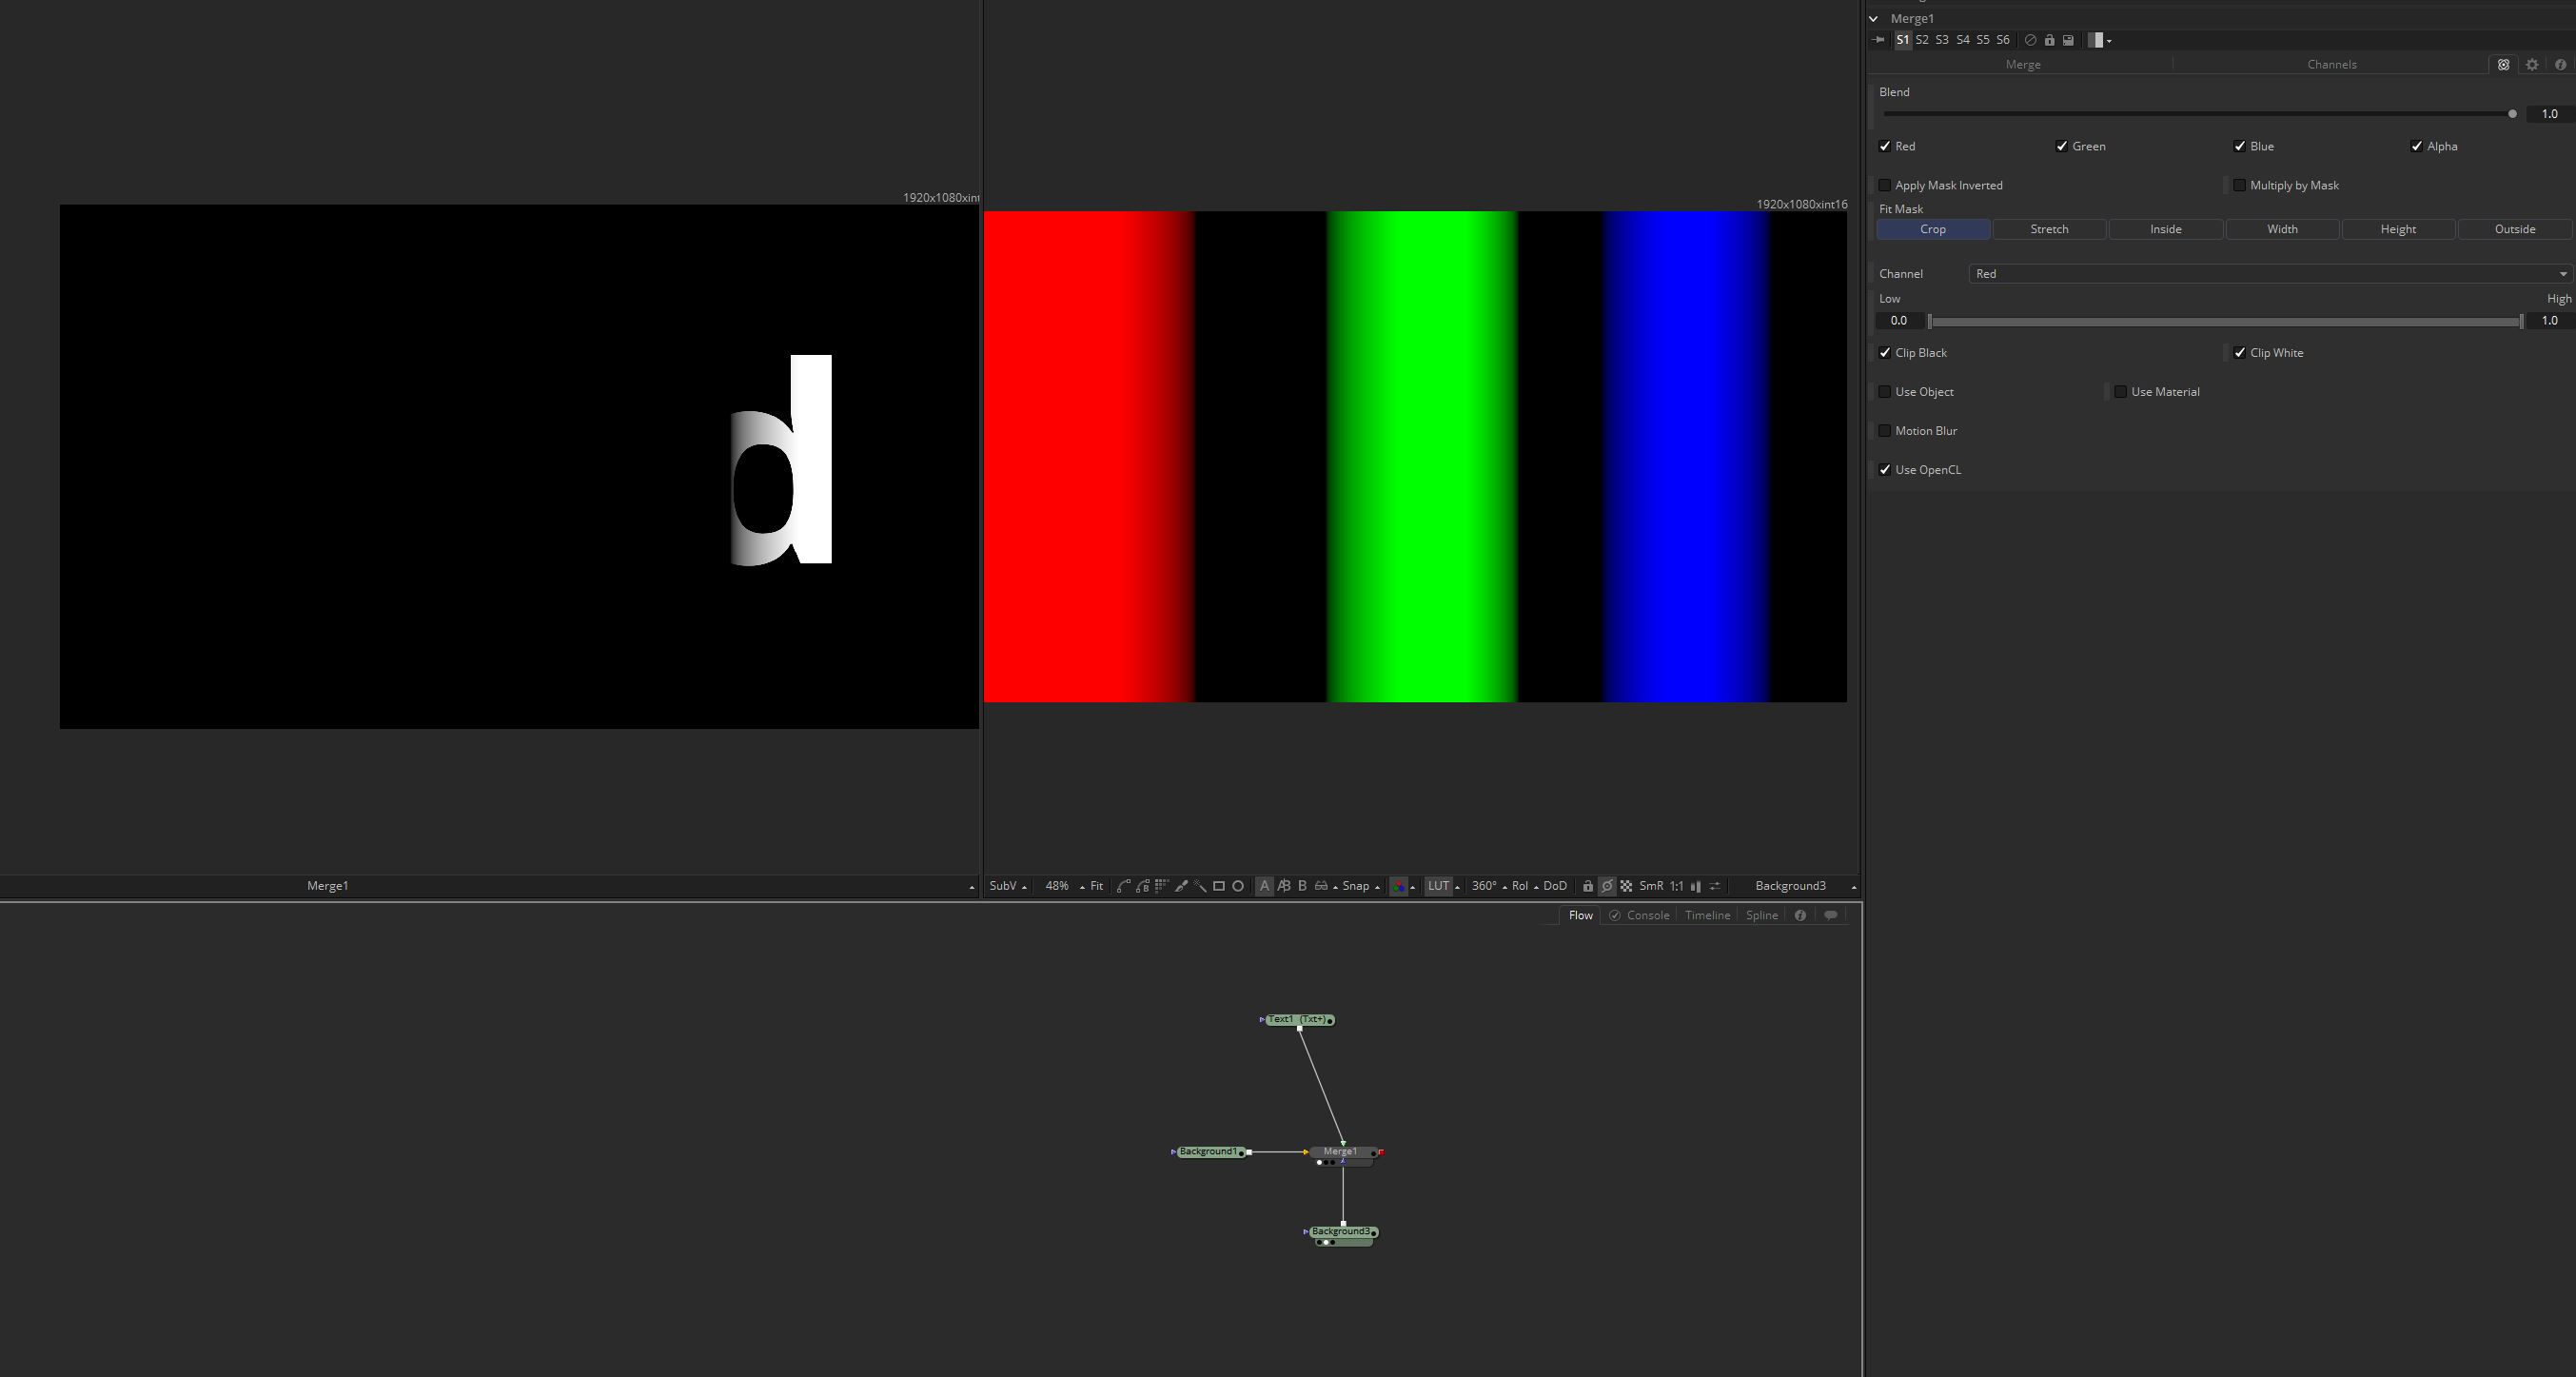Screen dimensions: 2576x1377
Task: Collapse the Merge1 controls chevron
Action: tap(1874, 18)
